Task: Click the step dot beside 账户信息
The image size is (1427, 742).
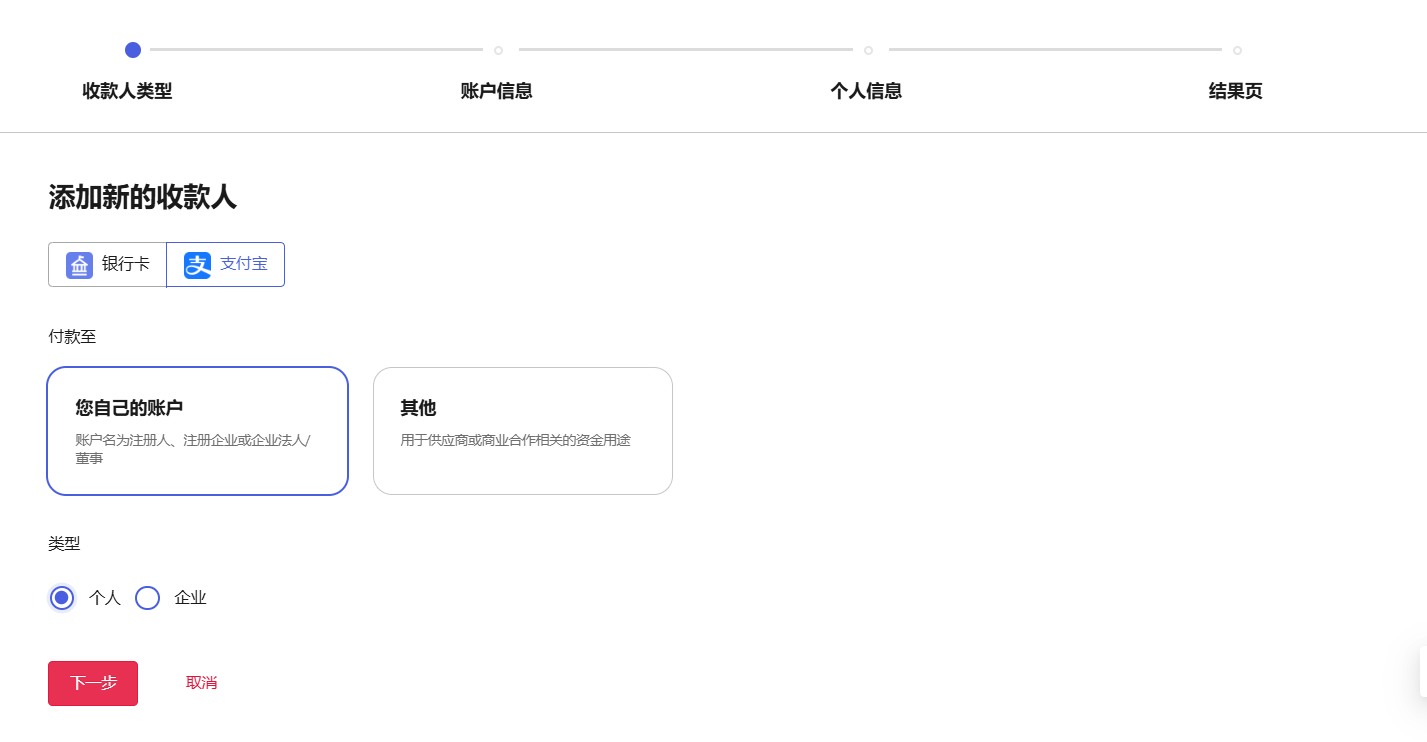Action: click(499, 50)
